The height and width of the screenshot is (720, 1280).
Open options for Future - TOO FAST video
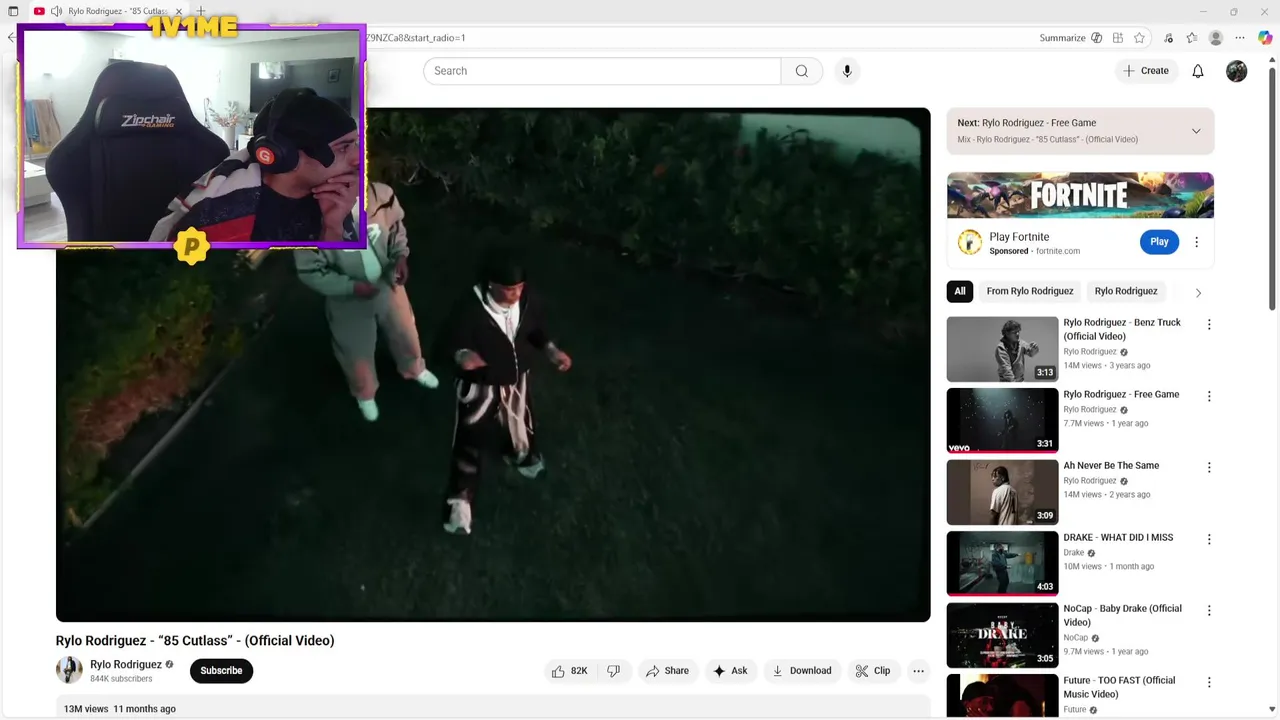[x=1209, y=682]
